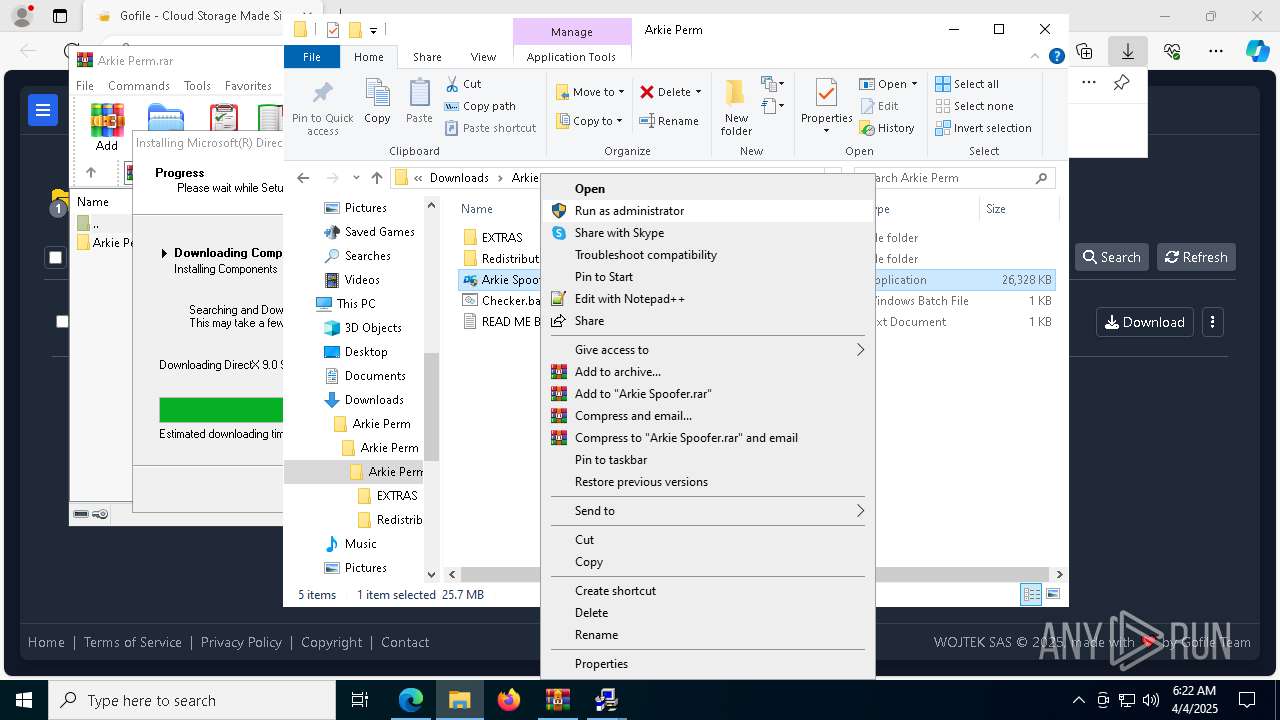
Task: Open the recent locations dropdown arrow
Action: coord(355,178)
